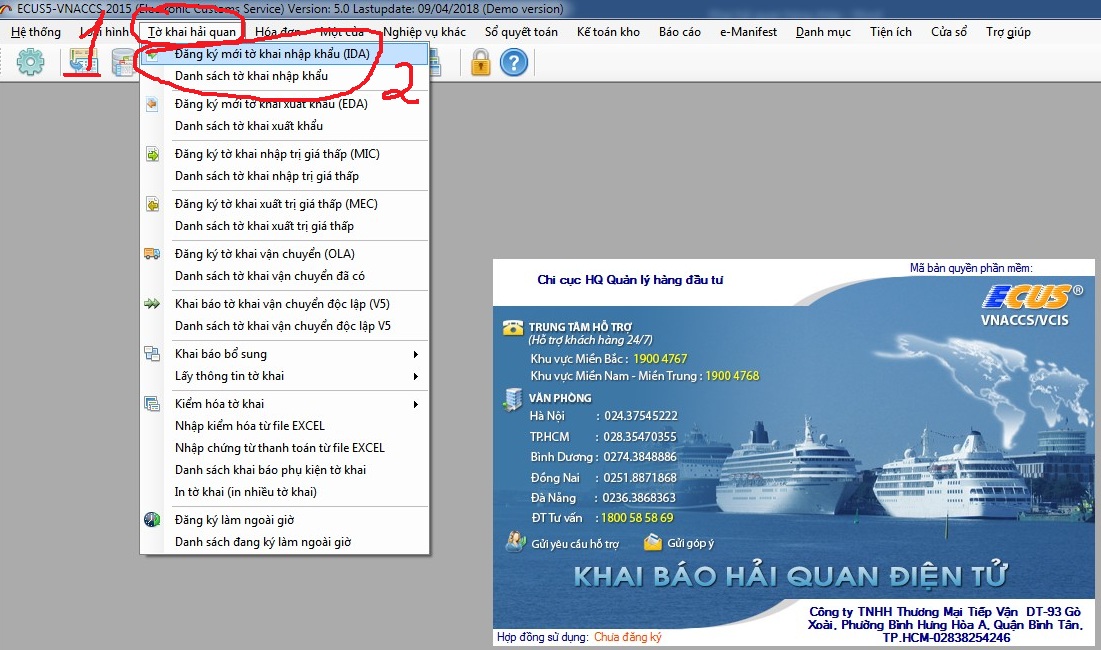Select the icon next to Kiểm hóa tờ khai
The width and height of the screenshot is (1101, 650).
coord(154,402)
